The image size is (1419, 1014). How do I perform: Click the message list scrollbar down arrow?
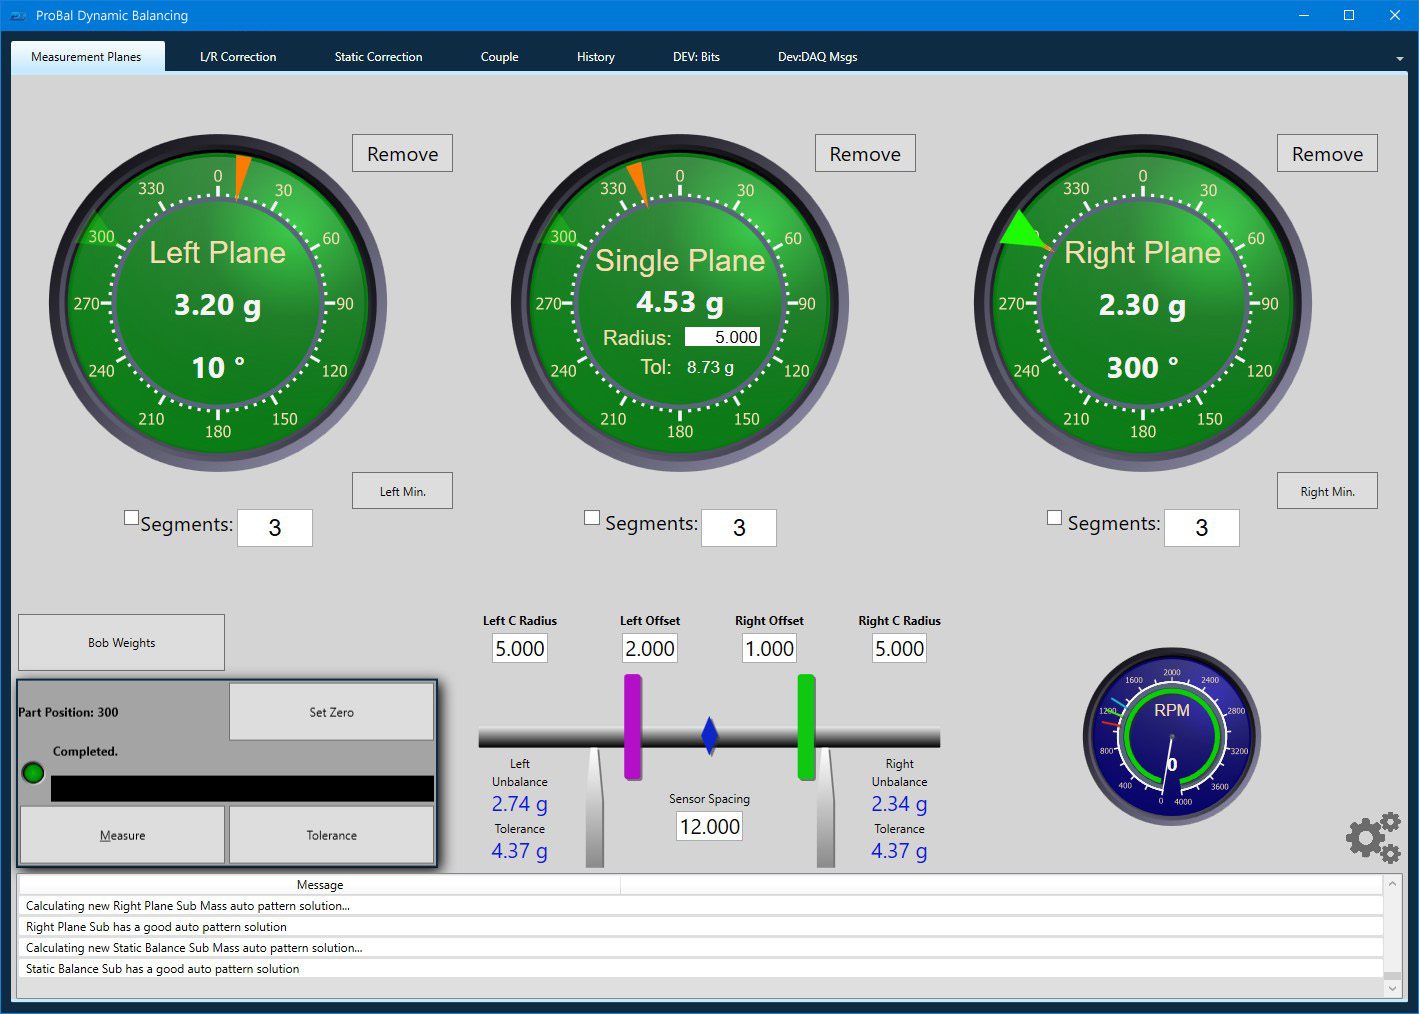click(1392, 988)
